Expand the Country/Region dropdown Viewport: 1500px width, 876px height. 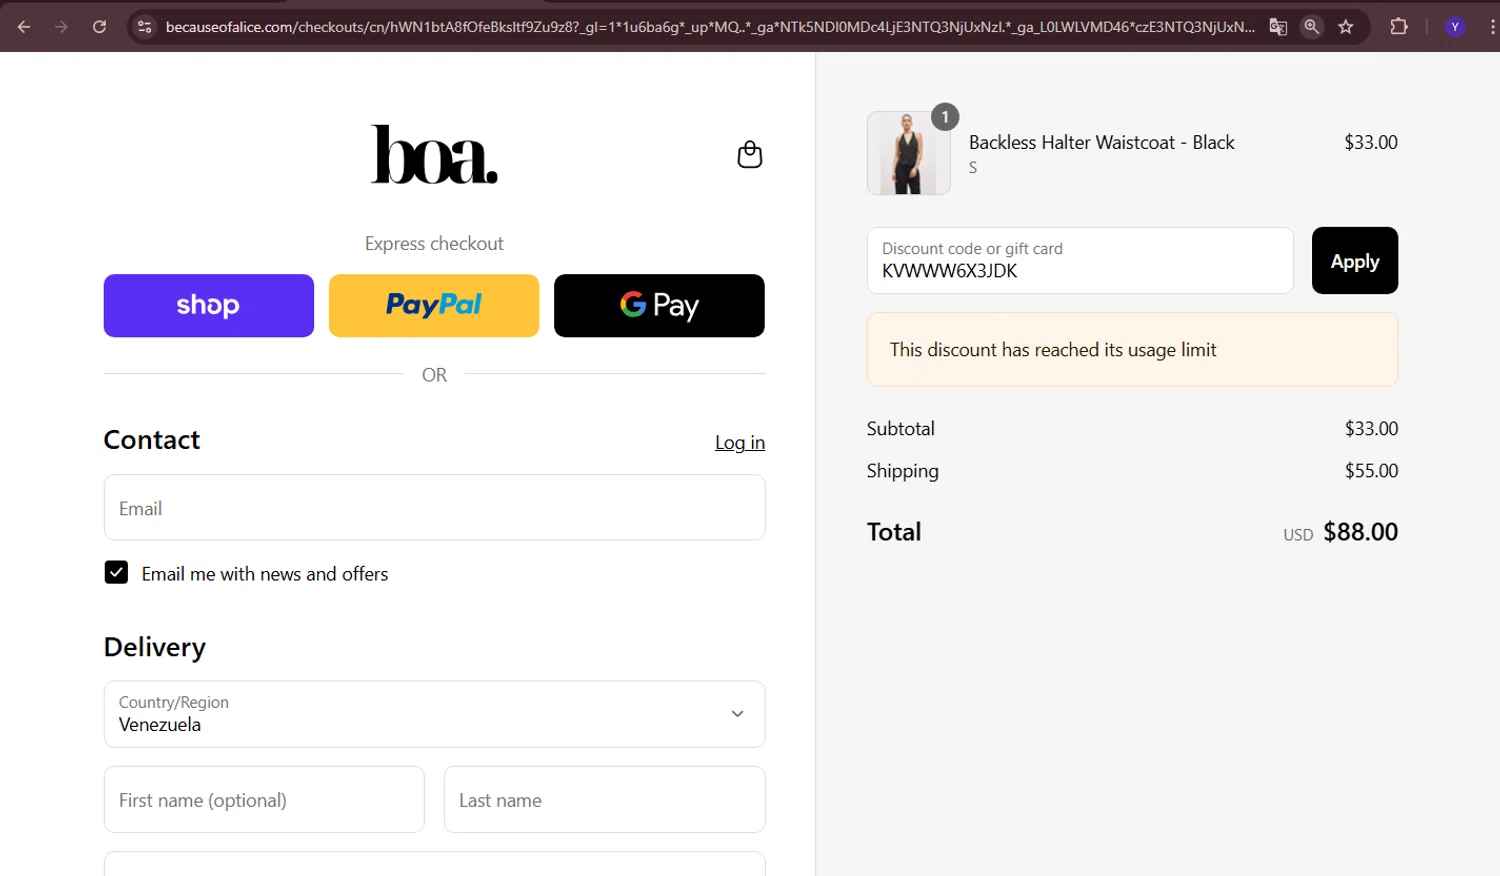(x=434, y=714)
